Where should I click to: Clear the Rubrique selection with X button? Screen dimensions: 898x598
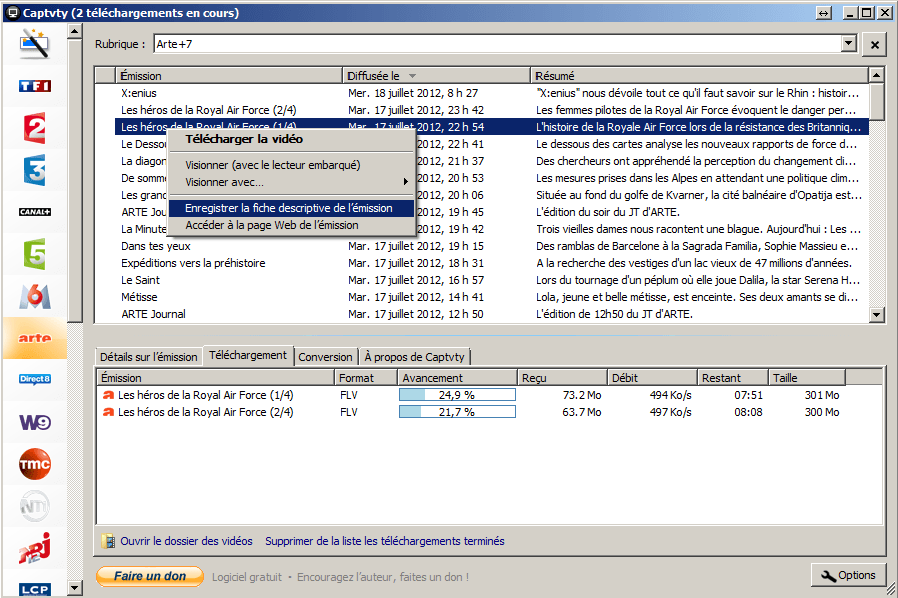(875, 44)
